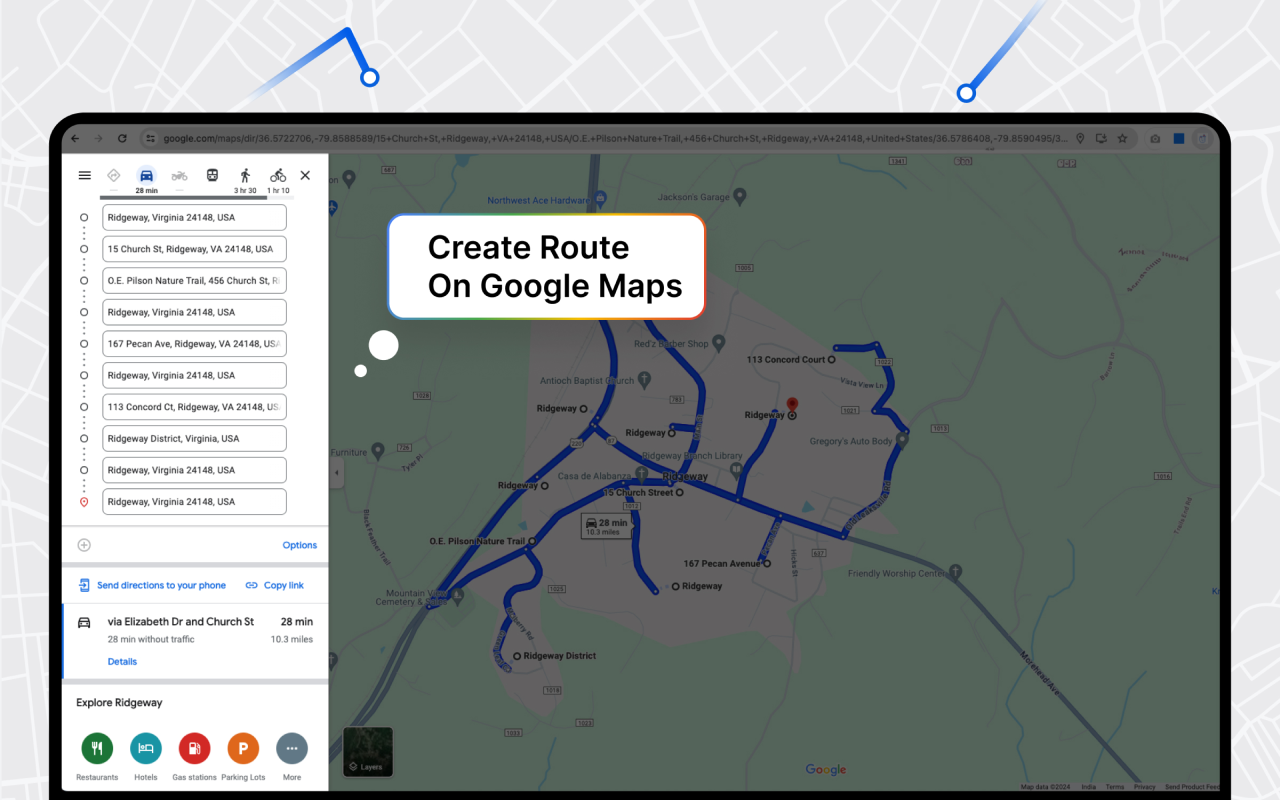The width and height of the screenshot is (1280, 800).
Task: Edit the 113 Concord Ct destination field
Action: [x=194, y=407]
